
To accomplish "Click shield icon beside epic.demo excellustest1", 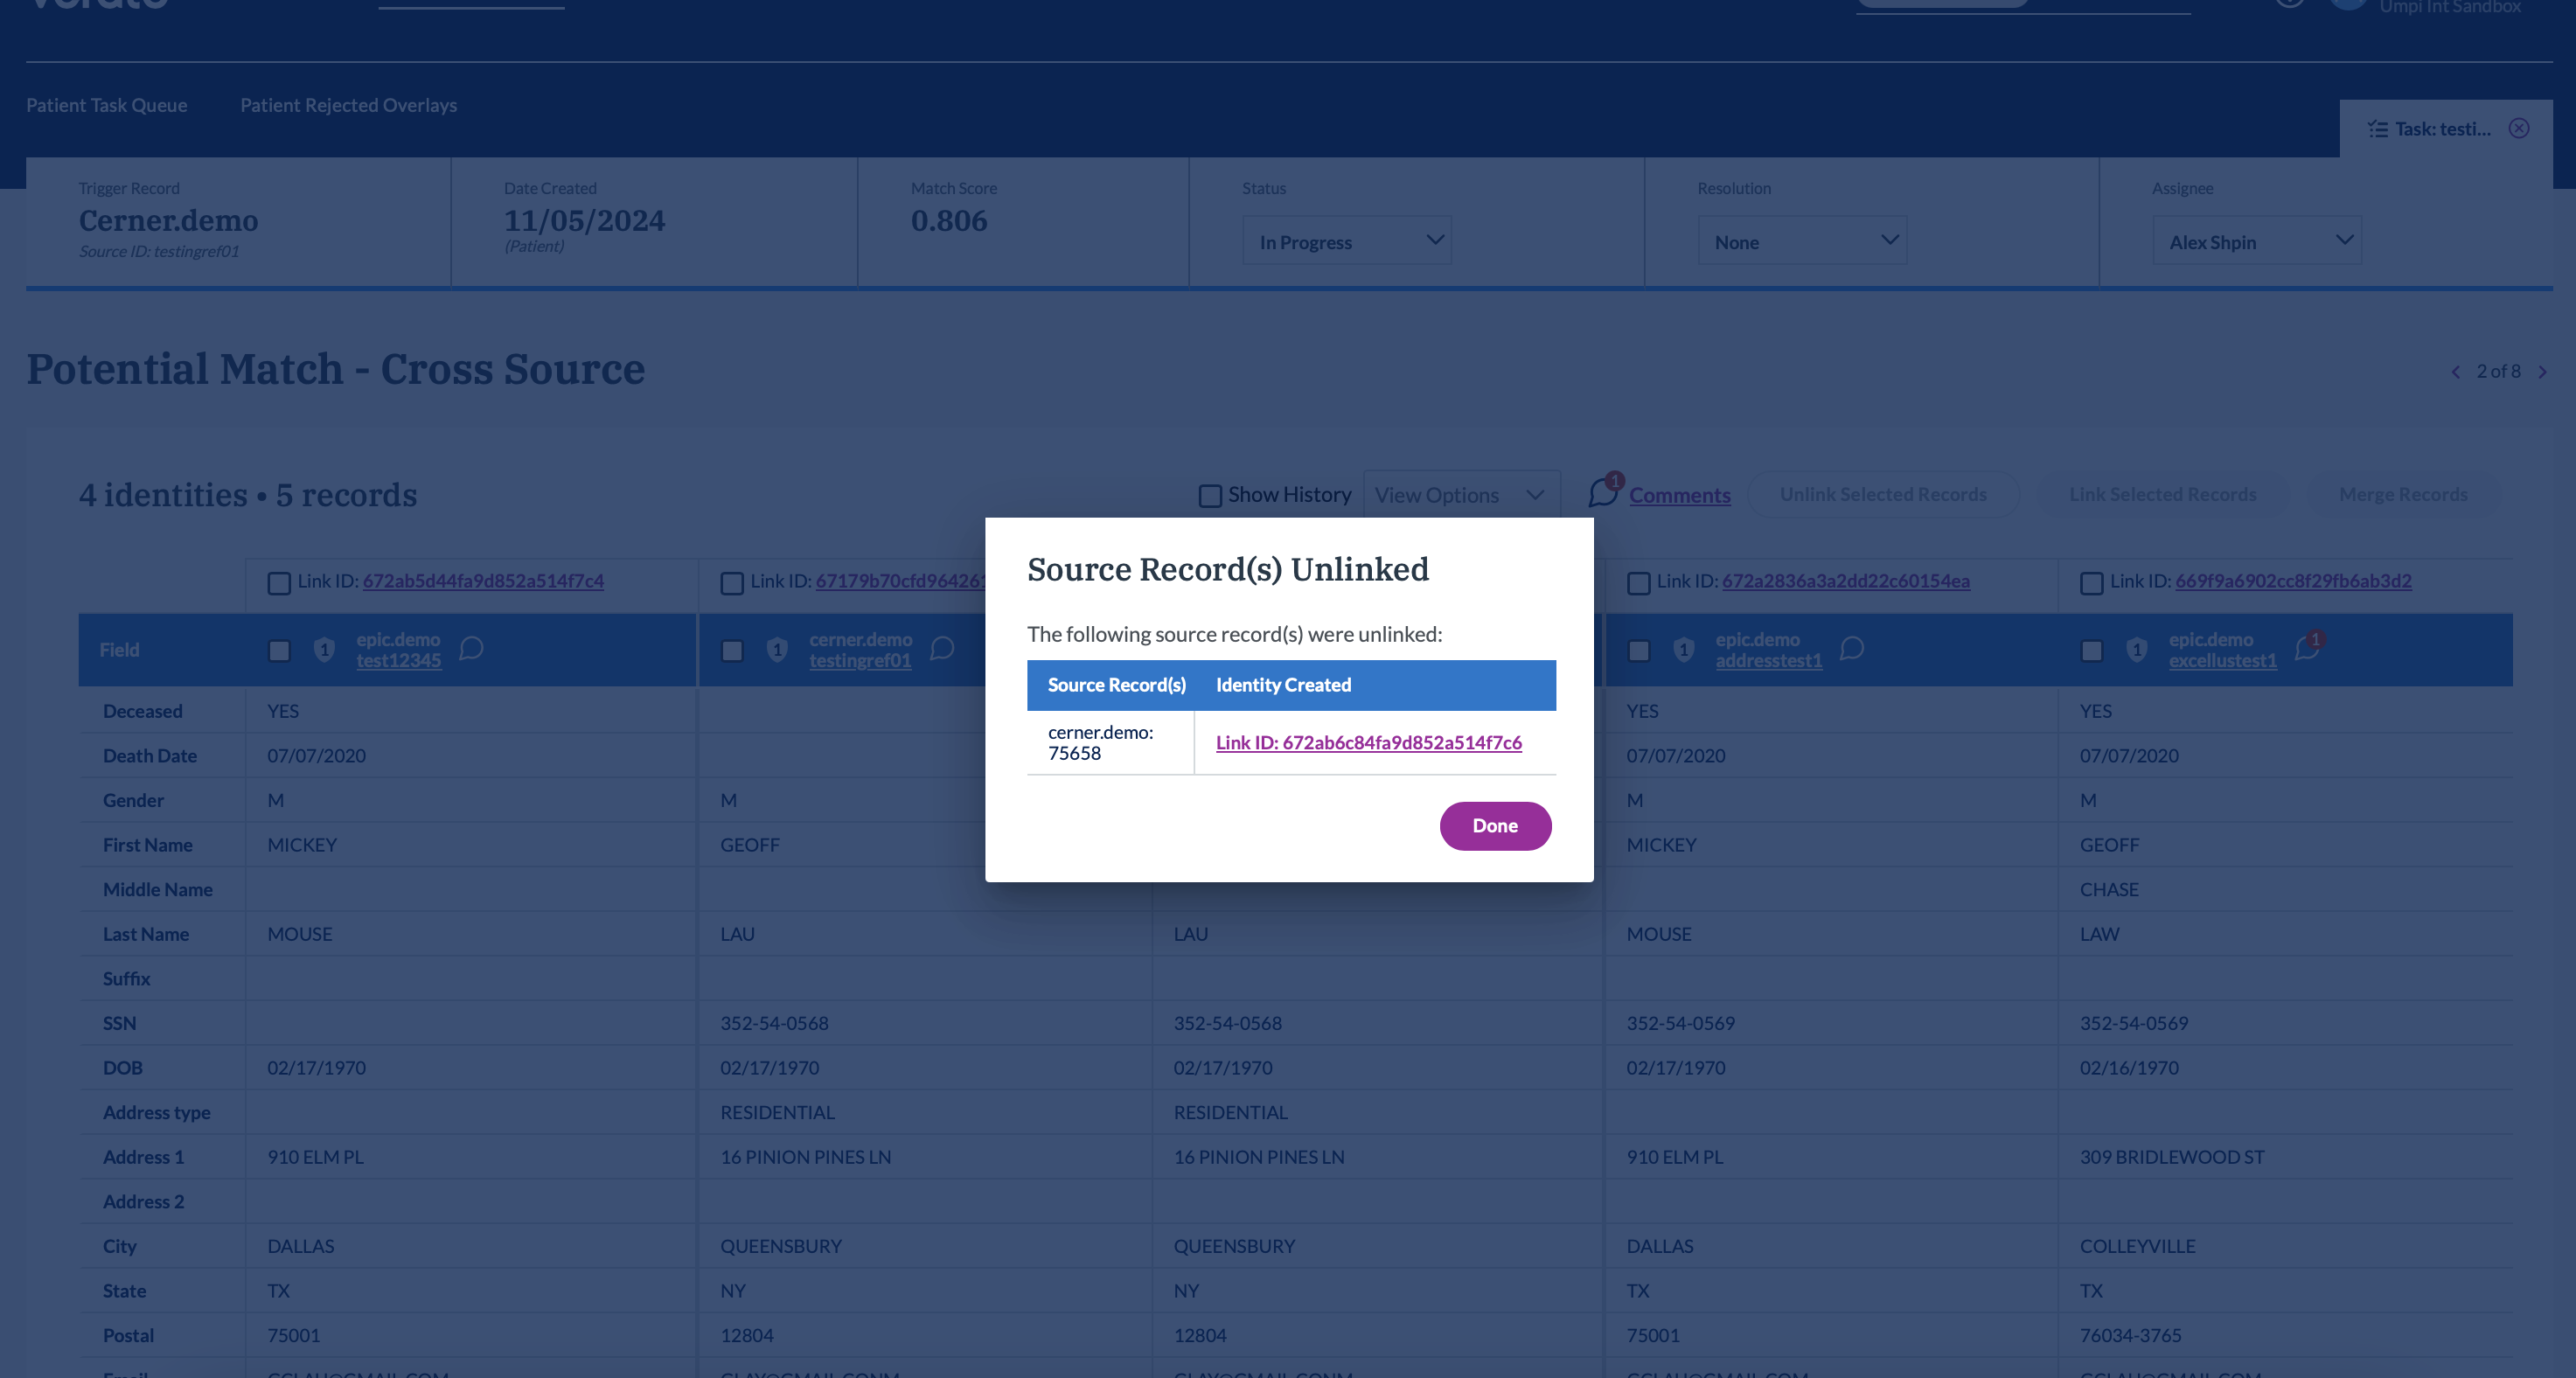I will click(2136, 650).
